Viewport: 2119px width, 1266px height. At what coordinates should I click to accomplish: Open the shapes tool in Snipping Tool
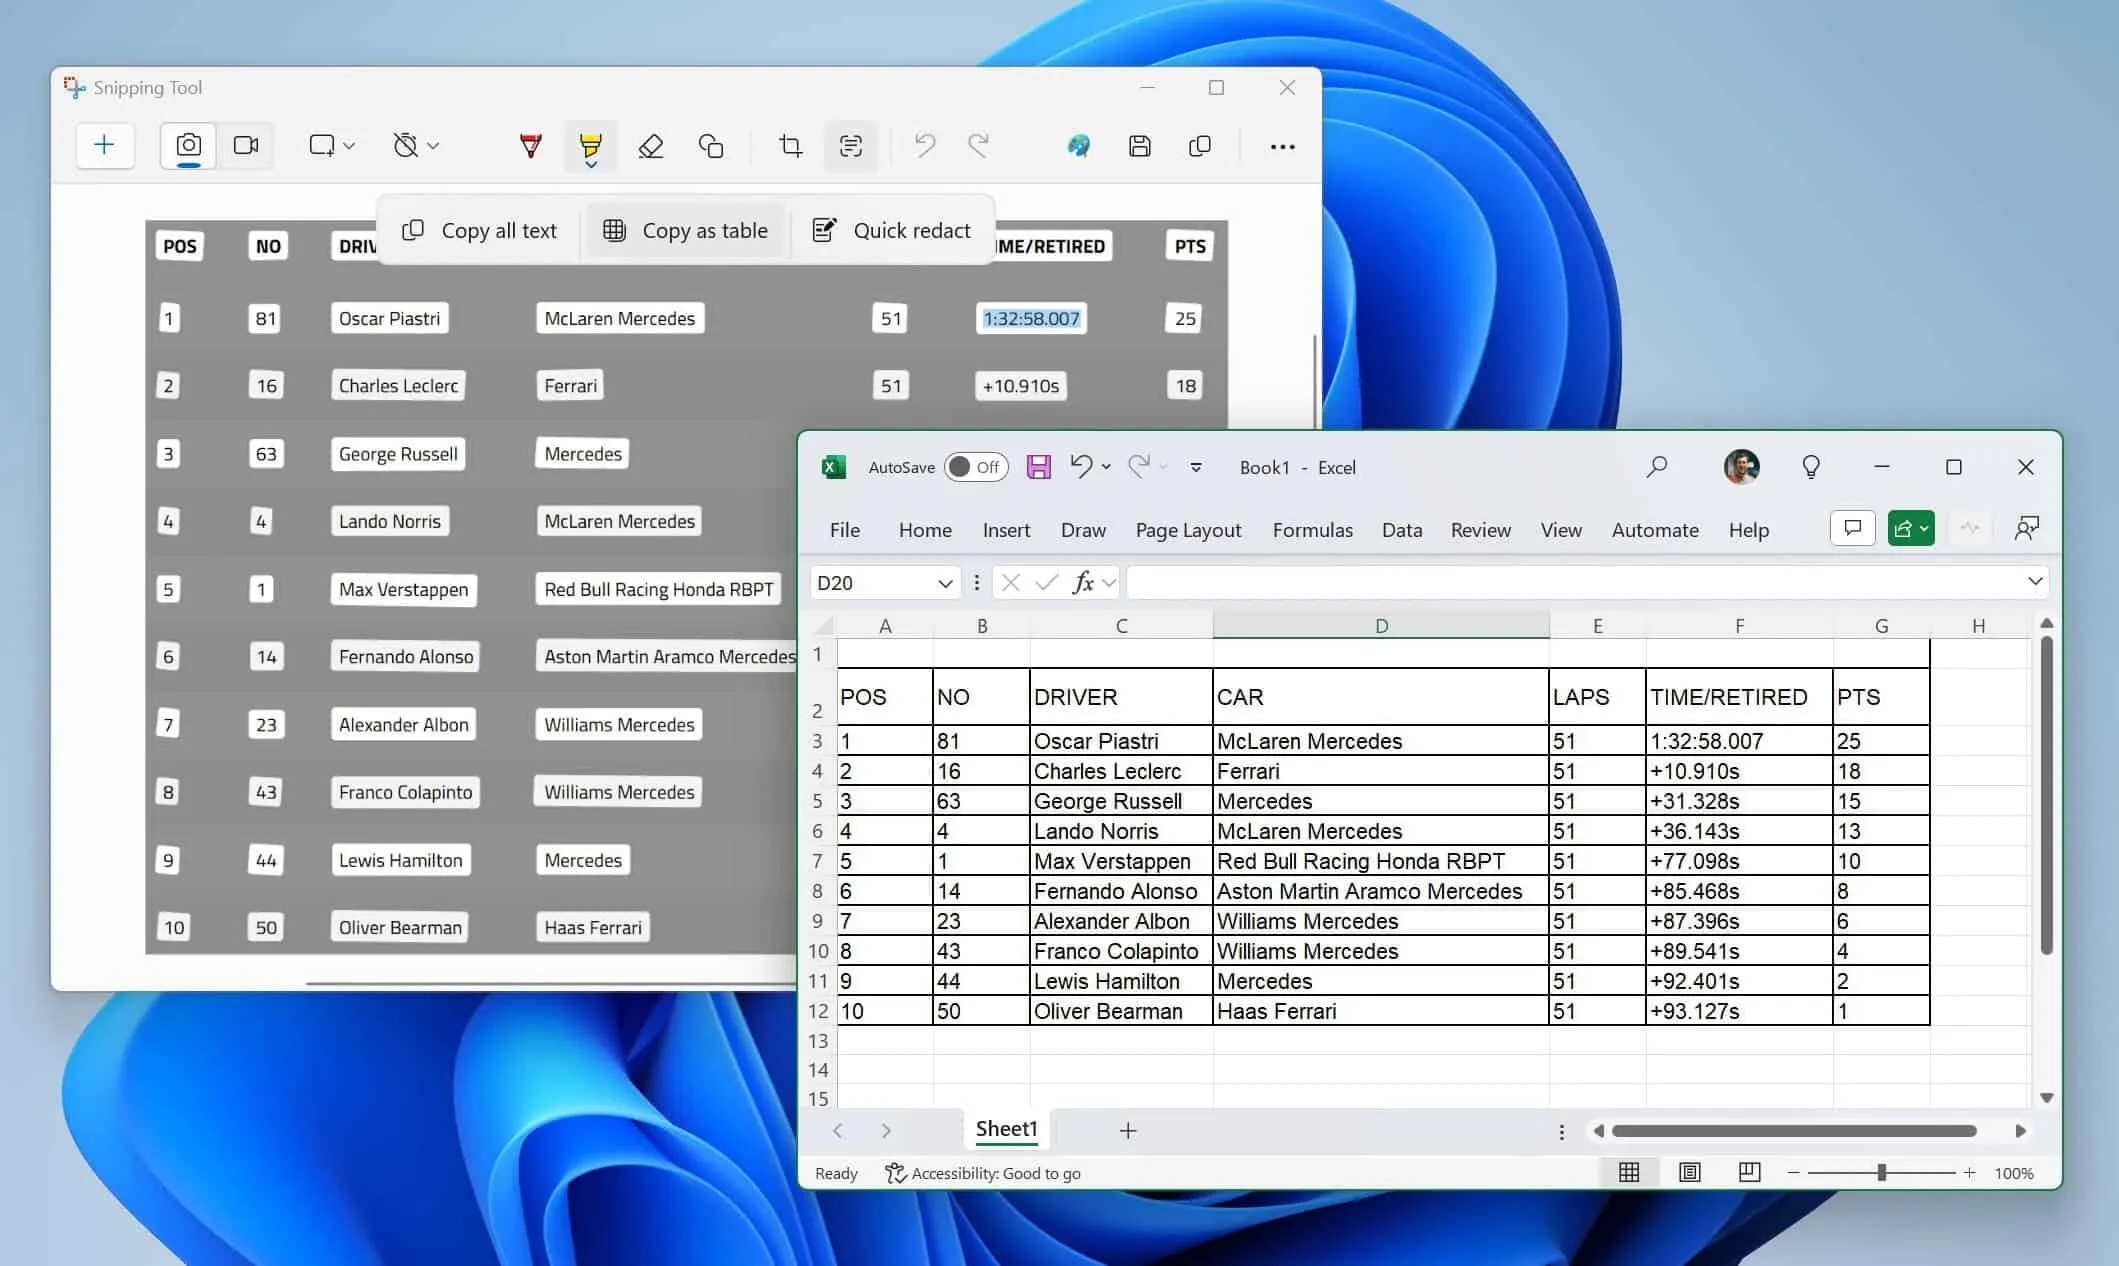(x=711, y=146)
